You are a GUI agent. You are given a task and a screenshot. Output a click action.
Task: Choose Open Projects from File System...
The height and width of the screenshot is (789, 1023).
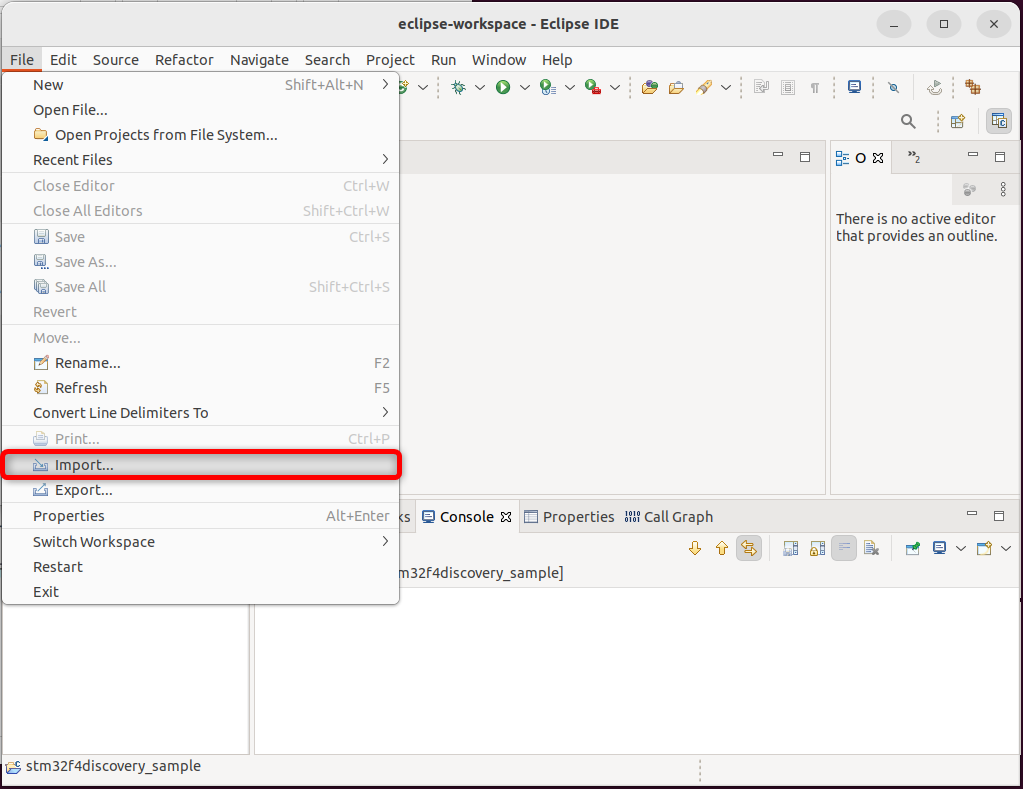coord(200,134)
